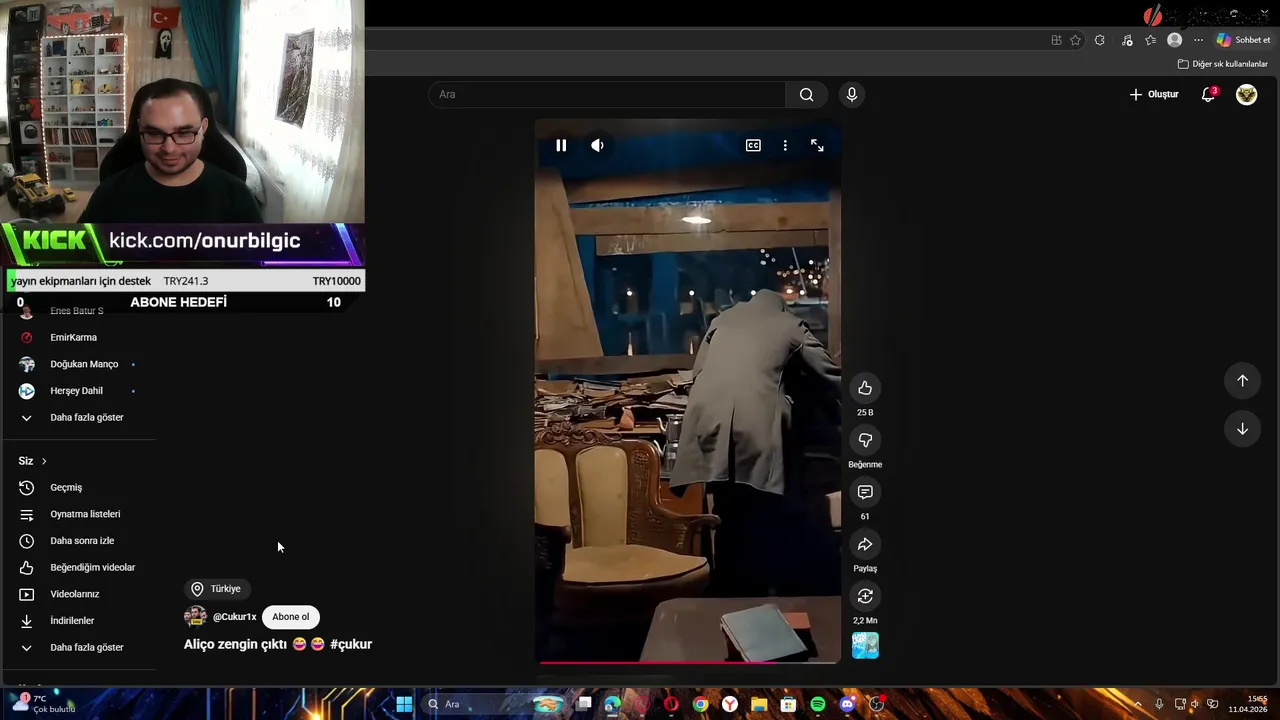Open the #çukur hashtag link
1280x720 pixels.
point(351,644)
